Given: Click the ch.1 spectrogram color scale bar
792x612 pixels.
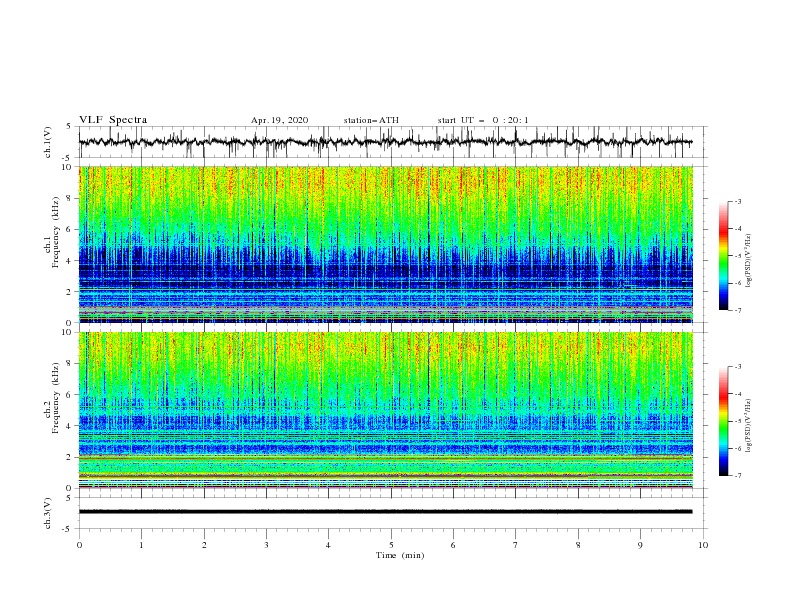Looking at the screenshot, I should click(724, 255).
